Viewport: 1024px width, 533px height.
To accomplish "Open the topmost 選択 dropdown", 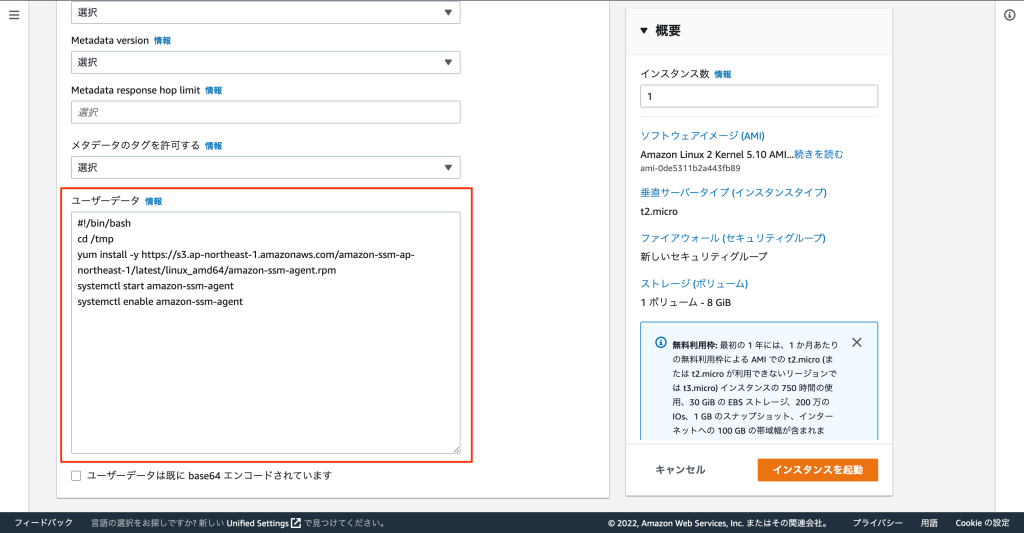I will 265,13.
